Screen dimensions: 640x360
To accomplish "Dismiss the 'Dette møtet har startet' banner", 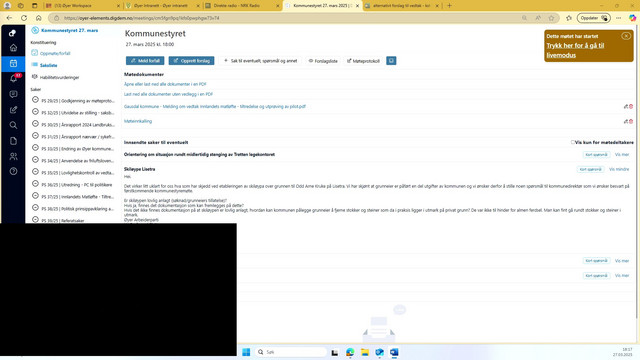I will pos(626,36).
